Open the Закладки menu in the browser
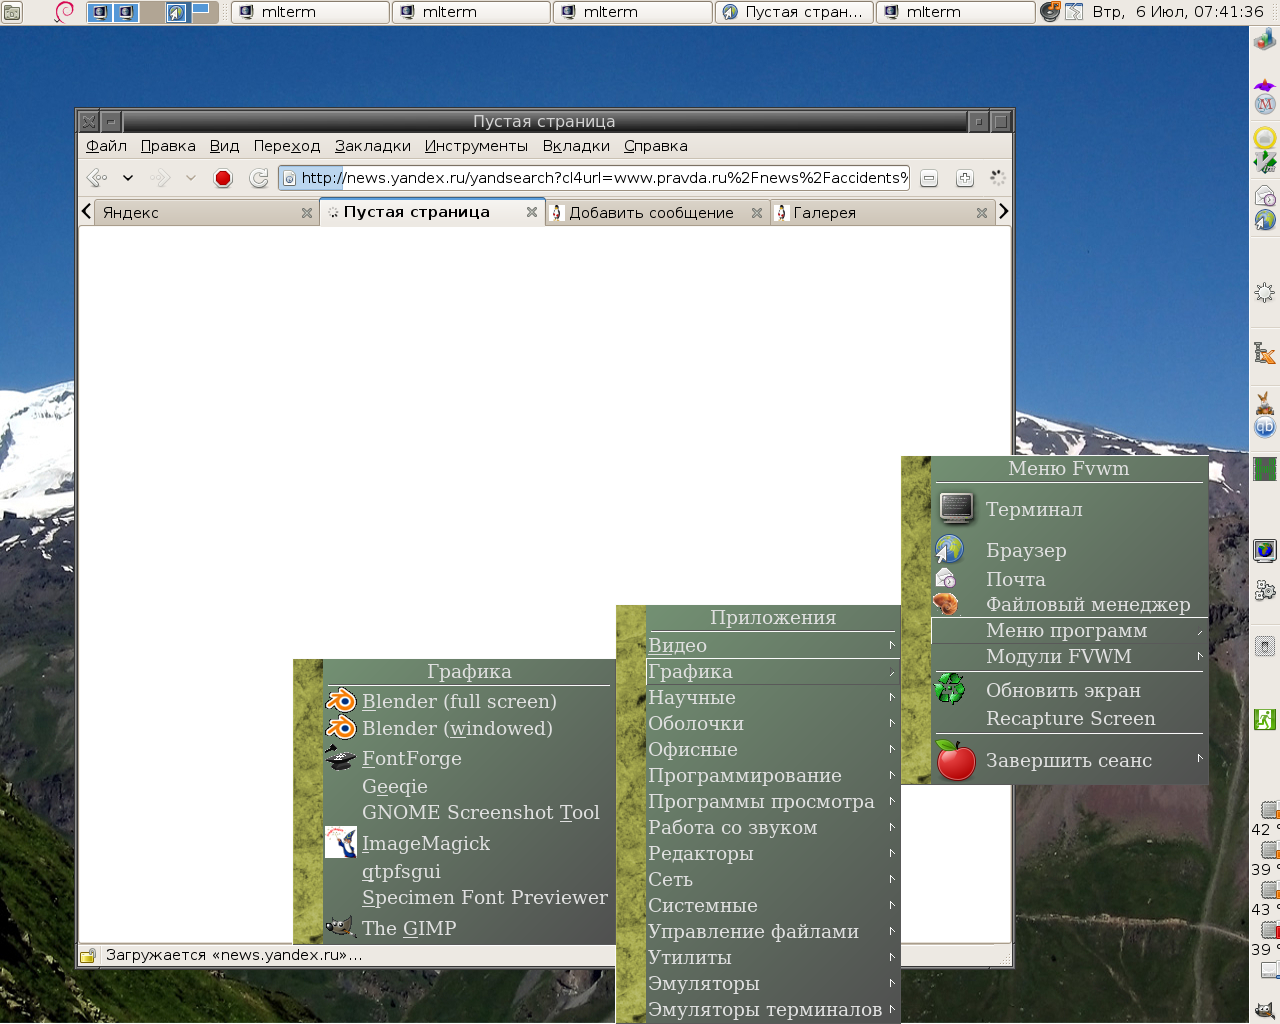This screenshot has height=1024, width=1280. (372, 146)
